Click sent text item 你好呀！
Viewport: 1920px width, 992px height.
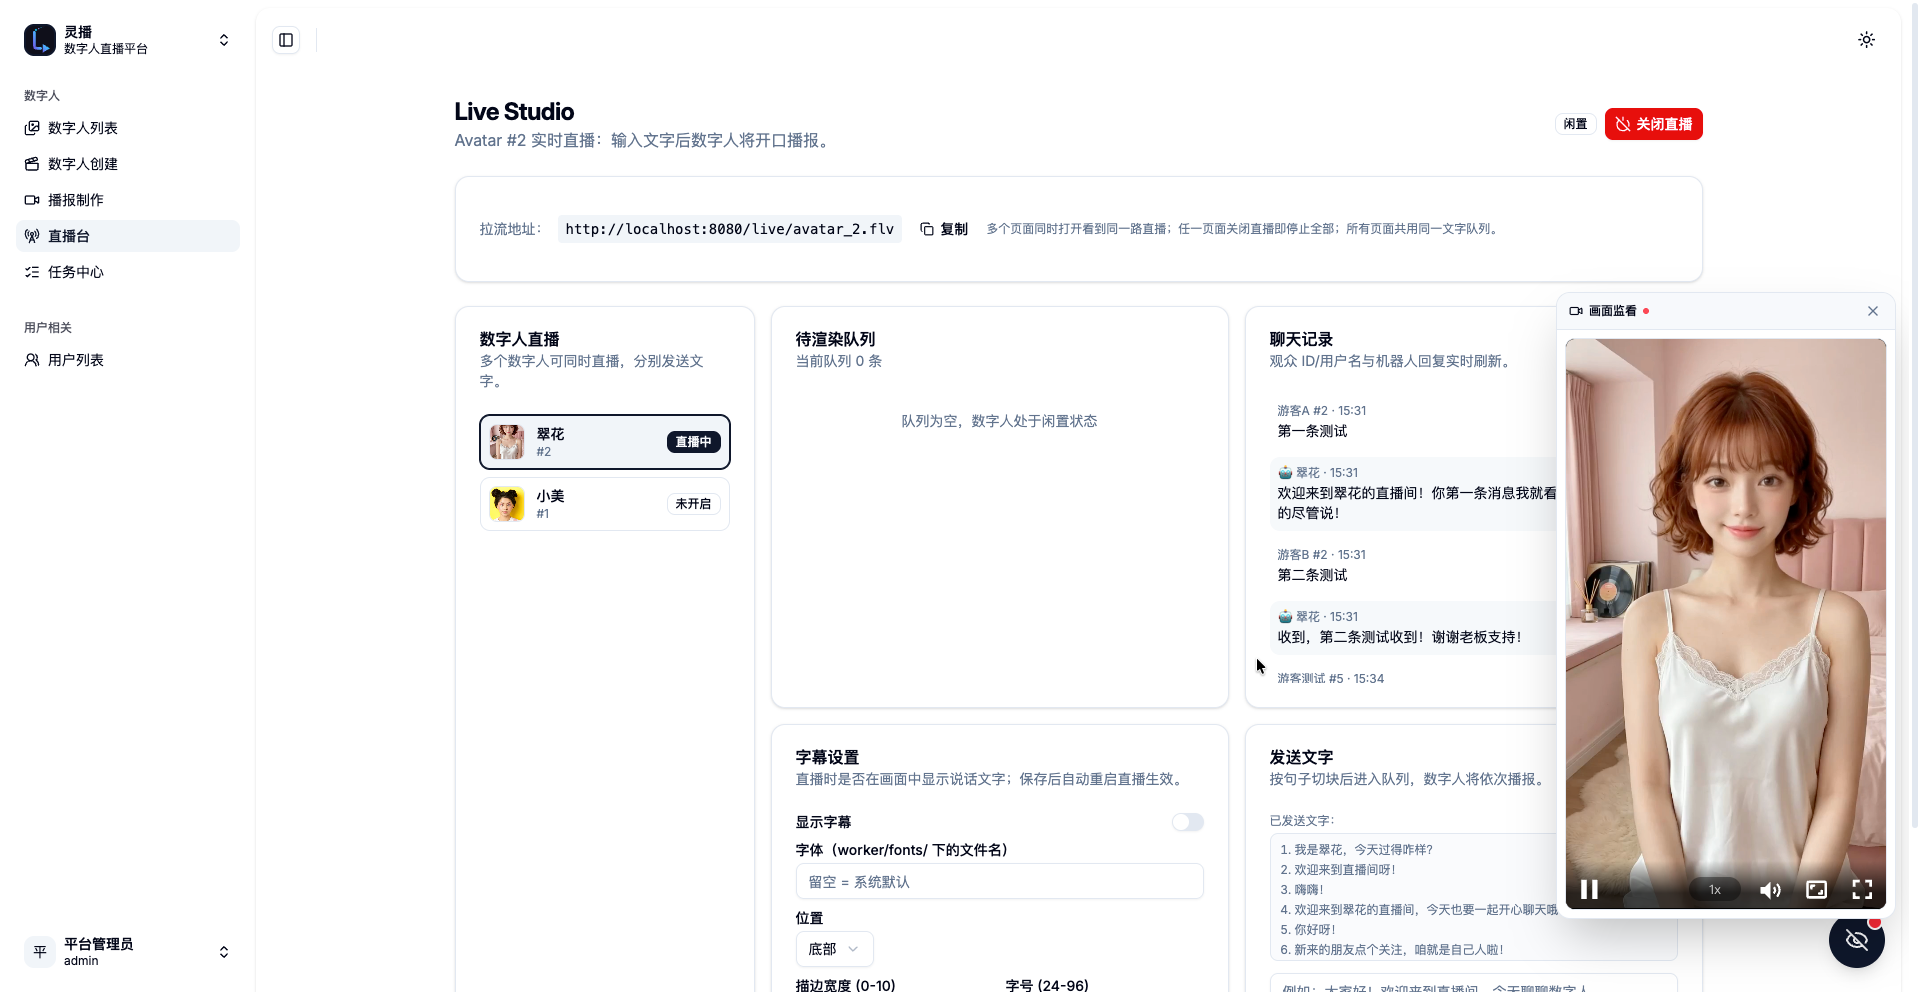1307,929
